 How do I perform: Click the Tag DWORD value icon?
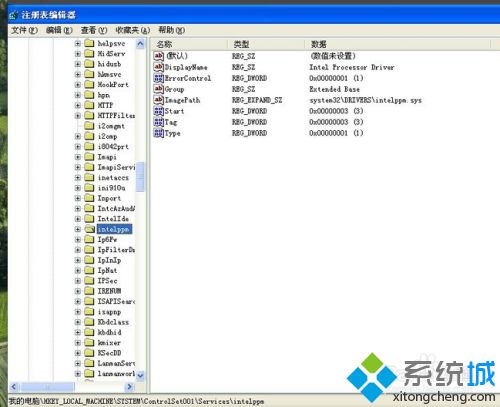click(158, 122)
